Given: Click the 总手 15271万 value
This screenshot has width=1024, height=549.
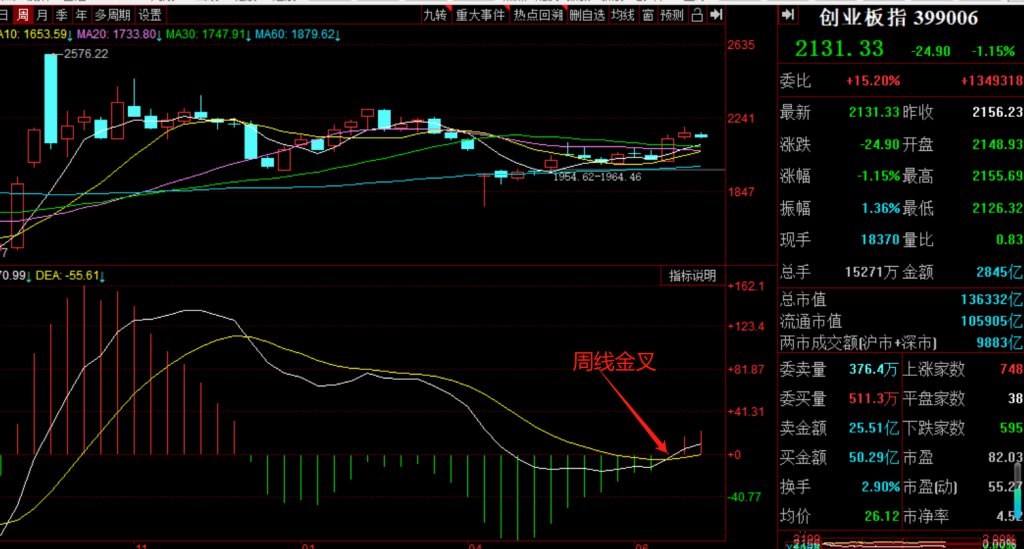Looking at the screenshot, I should 871,272.
